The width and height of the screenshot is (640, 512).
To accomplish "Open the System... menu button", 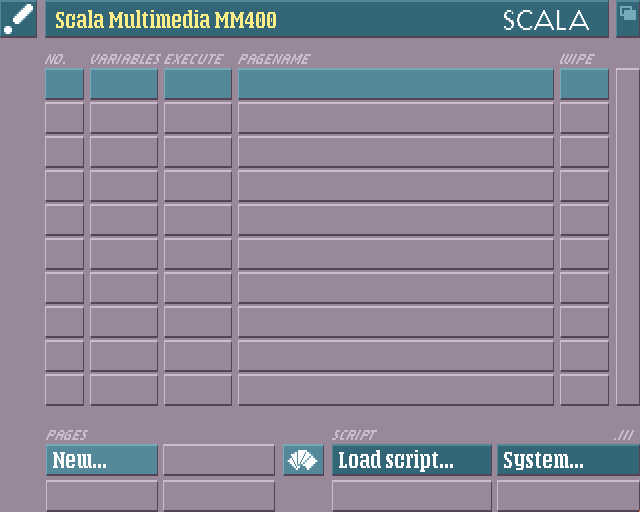I will pos(568,460).
